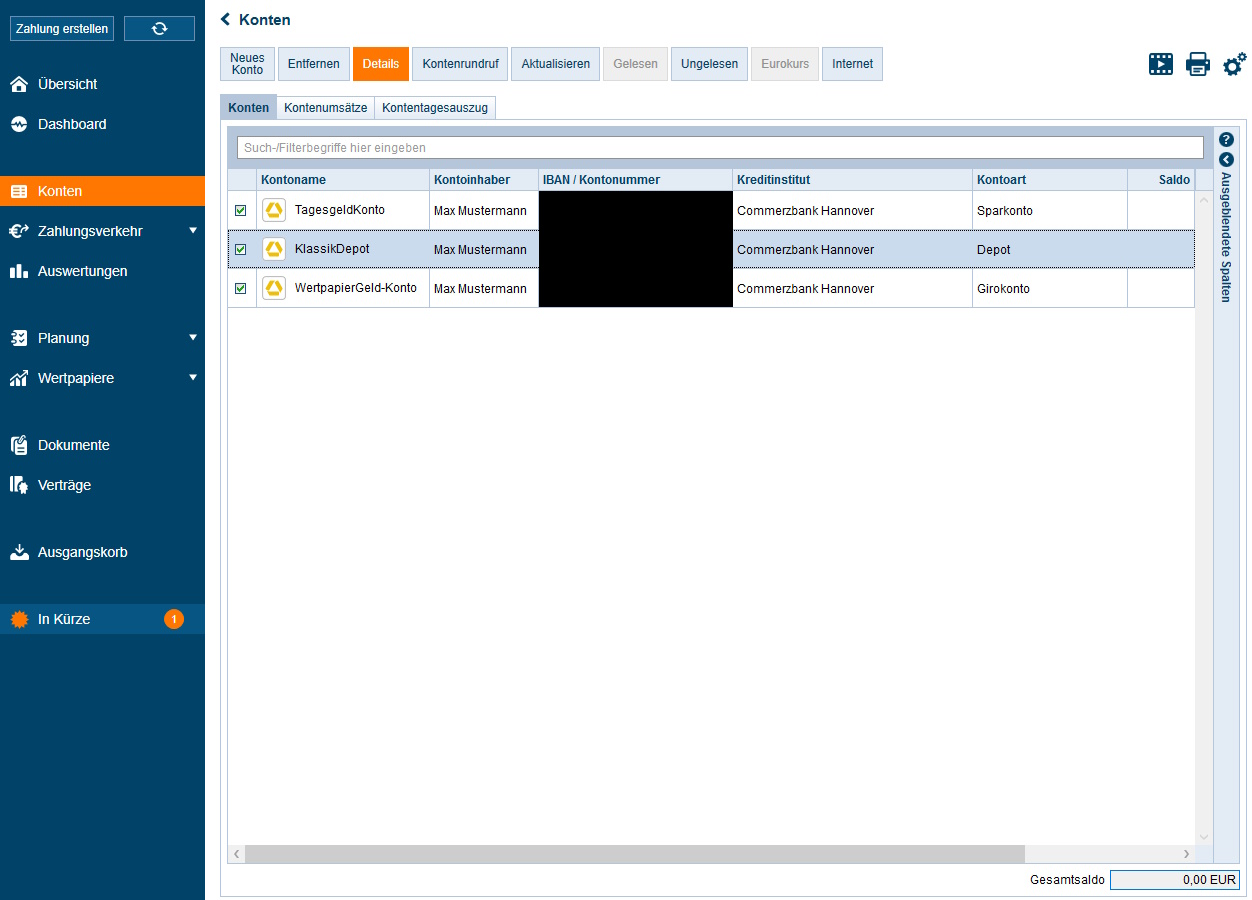Toggle the KlassikDepot checkbox

coord(241,250)
